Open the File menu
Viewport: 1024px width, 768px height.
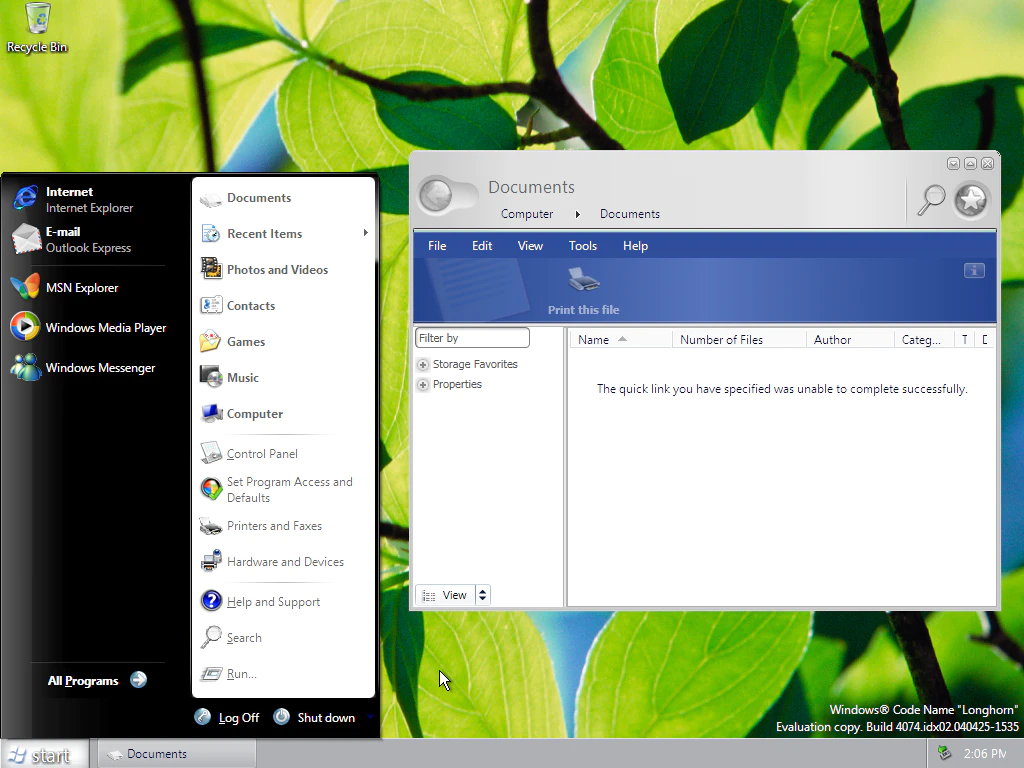(x=437, y=245)
